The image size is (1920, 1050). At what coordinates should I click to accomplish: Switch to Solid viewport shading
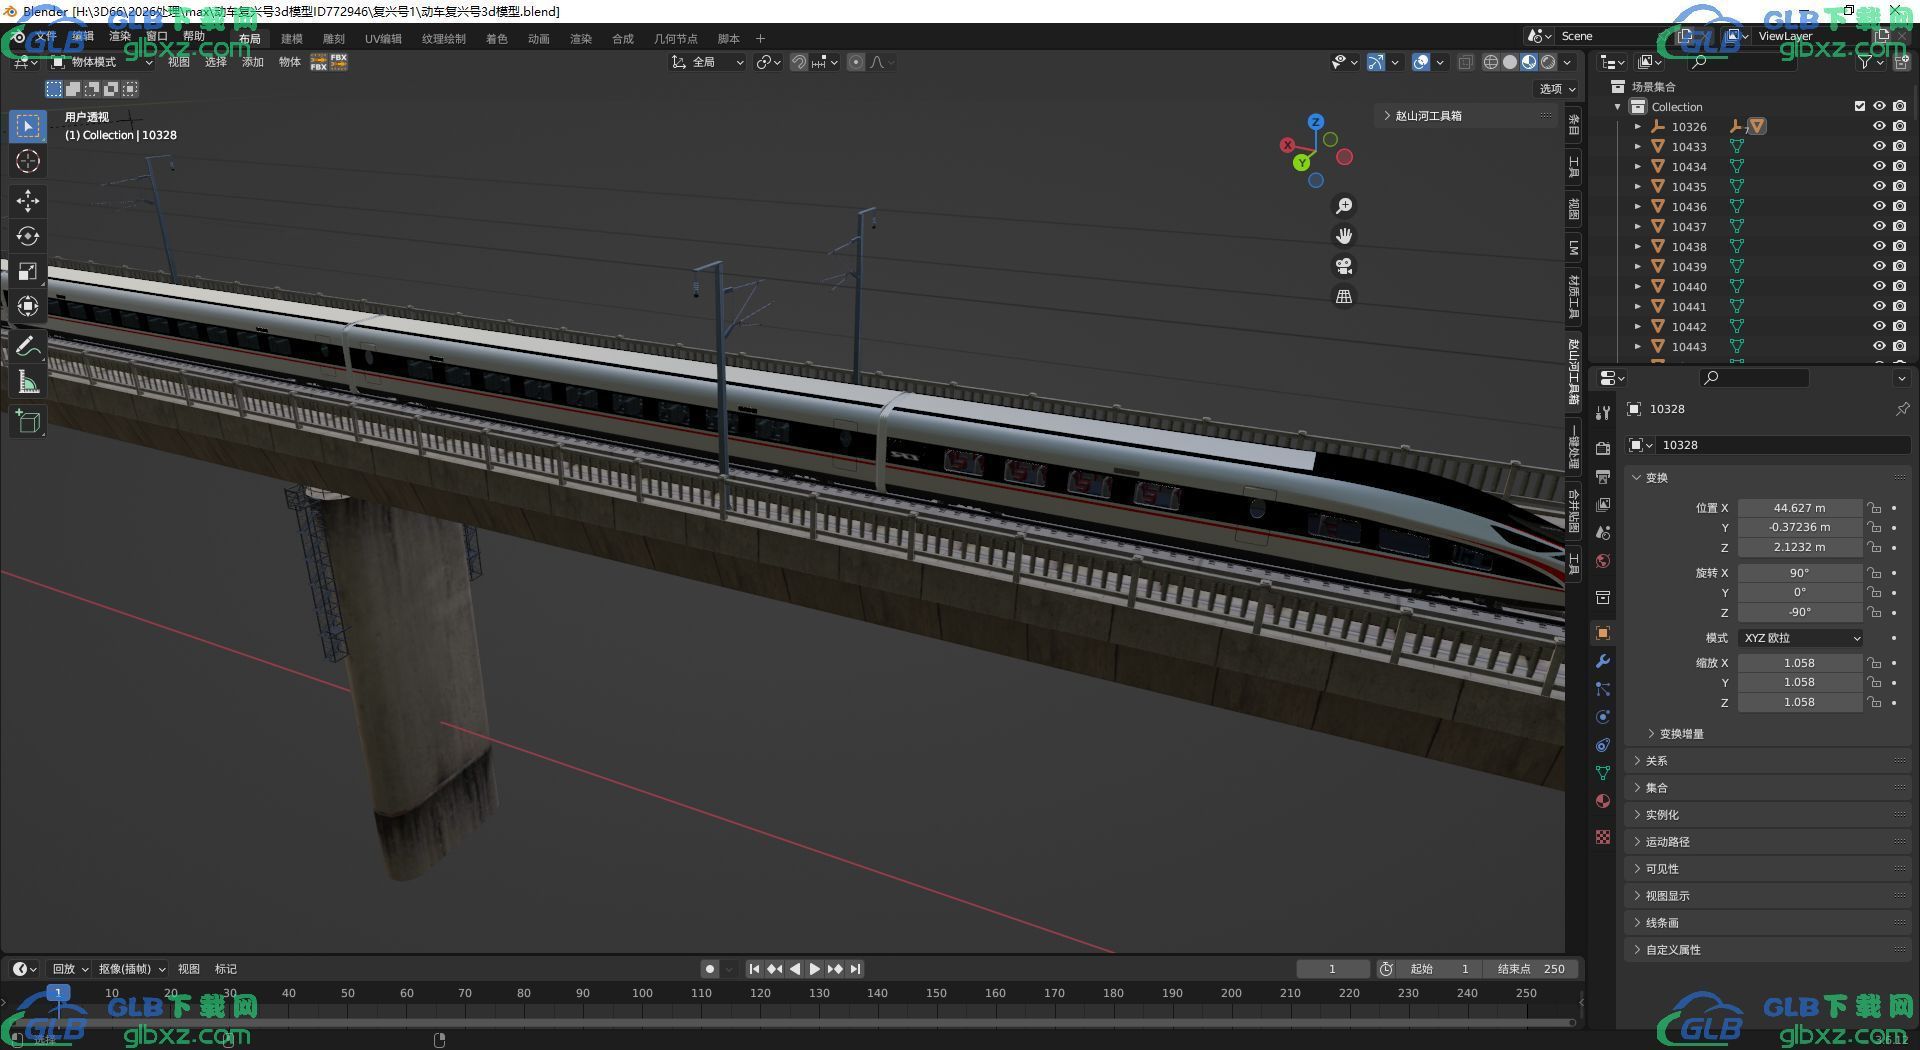point(1510,62)
